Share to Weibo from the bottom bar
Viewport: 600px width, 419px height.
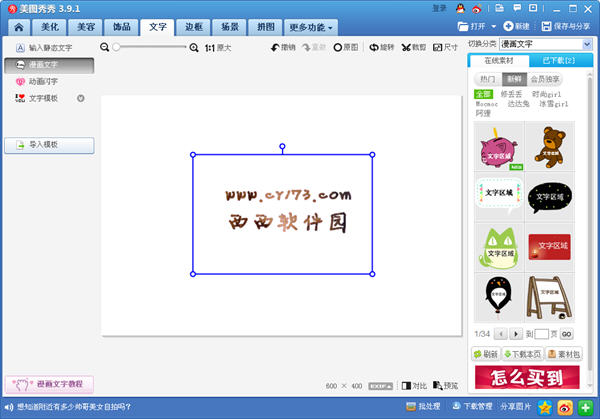point(565,408)
